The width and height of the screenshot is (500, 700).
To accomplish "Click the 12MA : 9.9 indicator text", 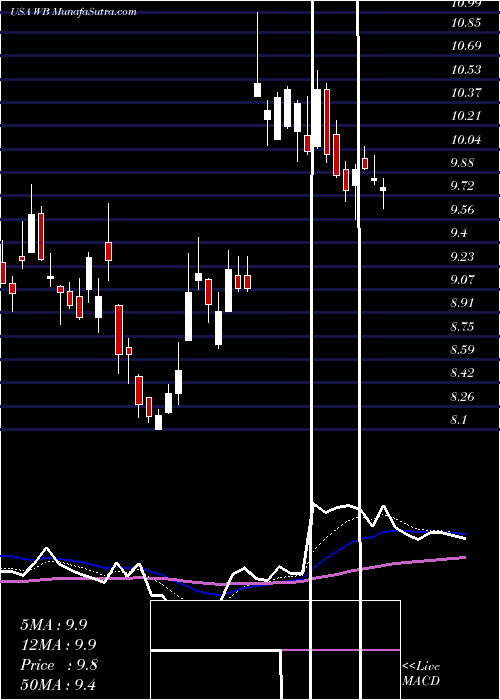I will pos(58,645).
